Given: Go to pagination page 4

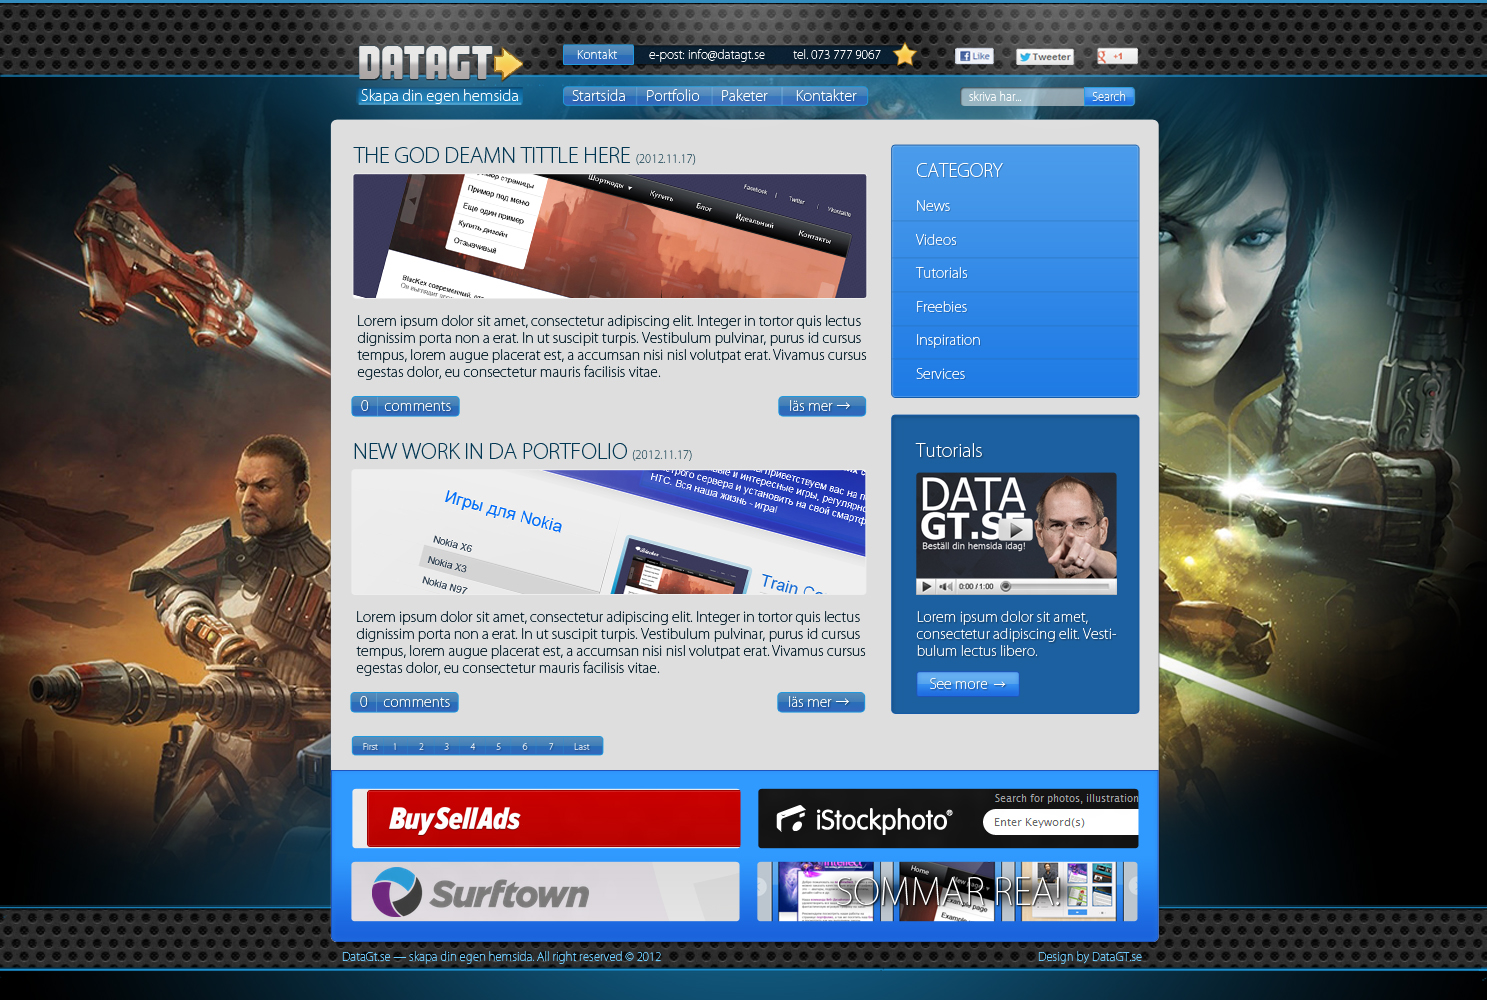Looking at the screenshot, I should (x=472, y=746).
